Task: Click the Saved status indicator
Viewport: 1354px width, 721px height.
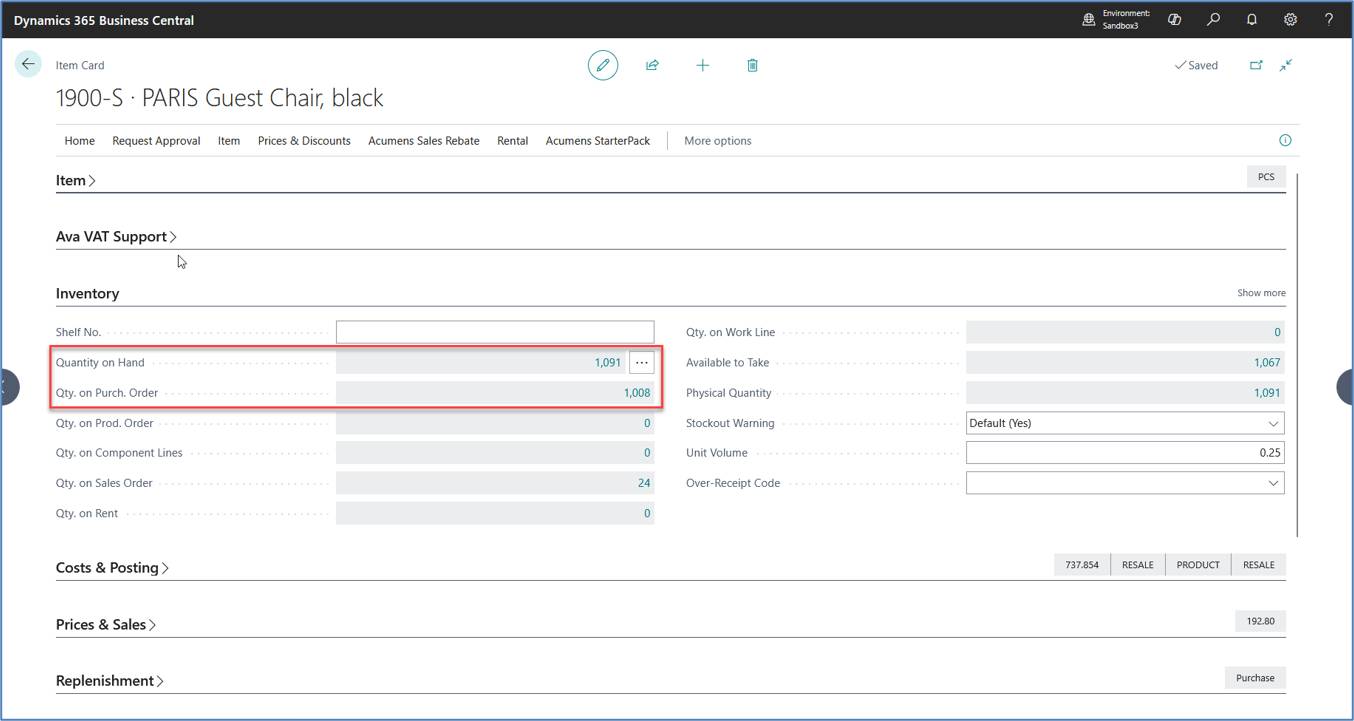Action: coord(1196,65)
